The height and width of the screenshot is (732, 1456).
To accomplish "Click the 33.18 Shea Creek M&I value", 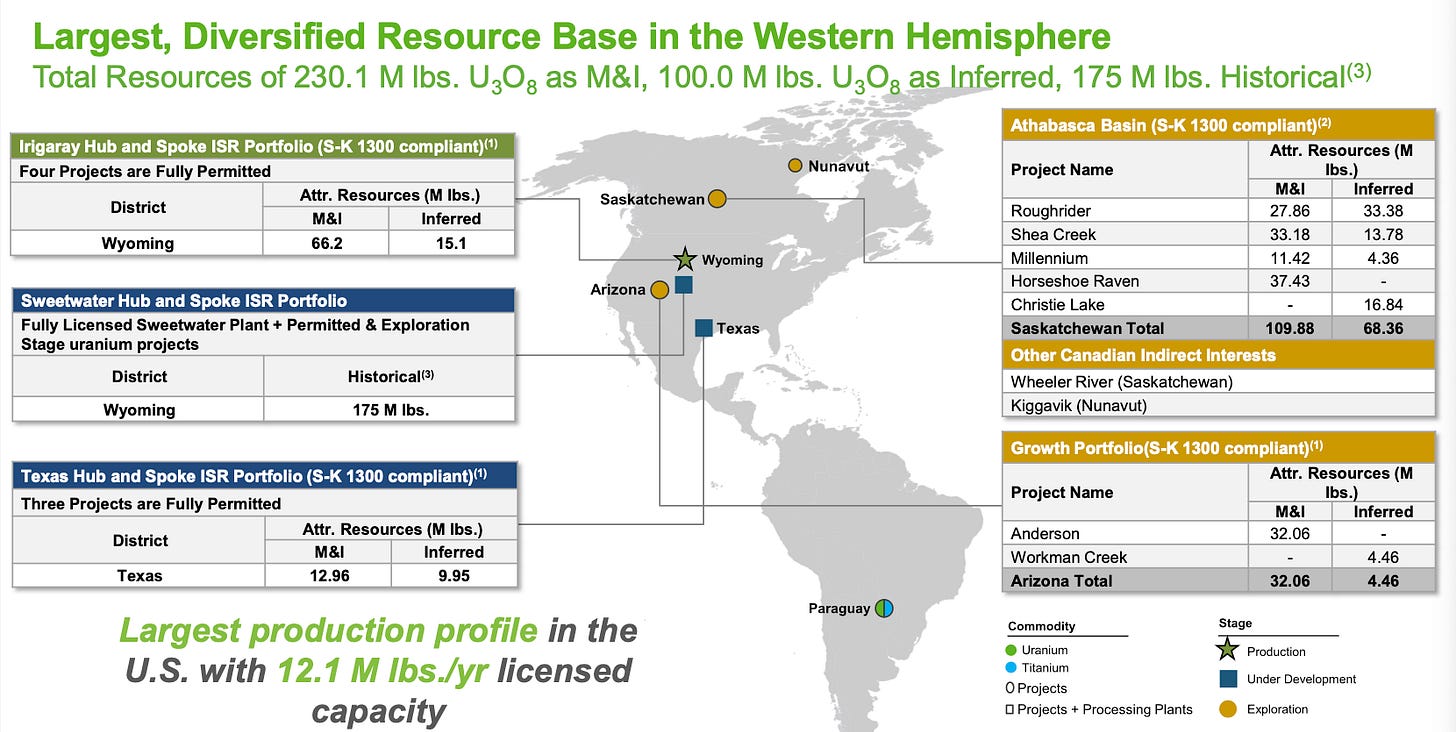I will point(1290,234).
